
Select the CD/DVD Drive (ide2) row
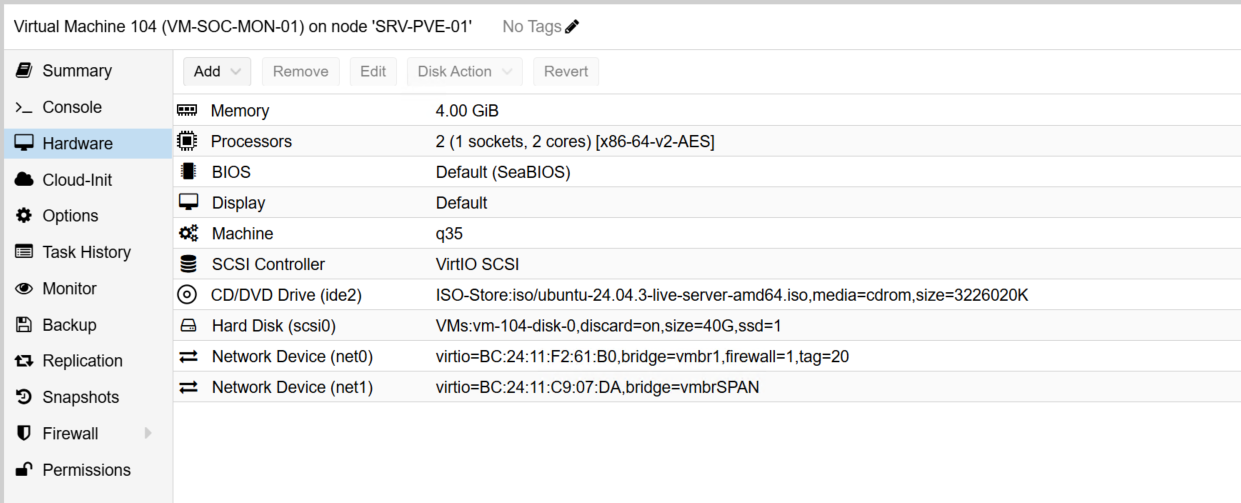click(286, 295)
